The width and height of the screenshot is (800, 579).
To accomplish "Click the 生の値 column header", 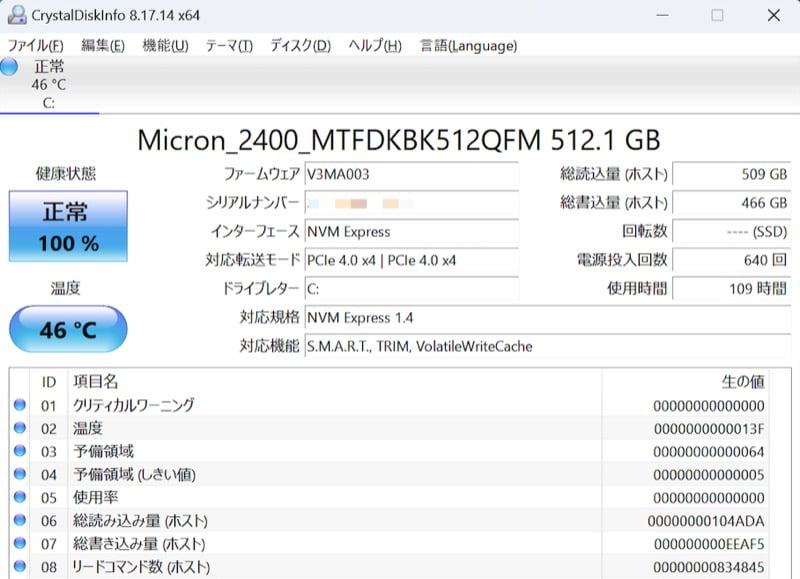I will point(742,382).
